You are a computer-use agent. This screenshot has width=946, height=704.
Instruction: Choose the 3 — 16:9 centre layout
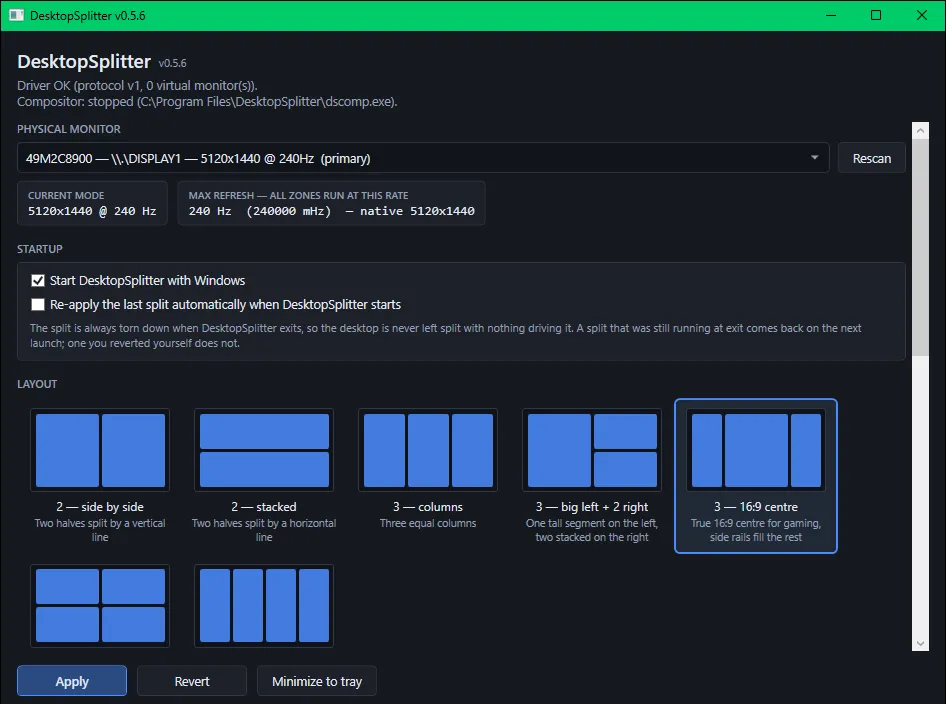coord(756,475)
